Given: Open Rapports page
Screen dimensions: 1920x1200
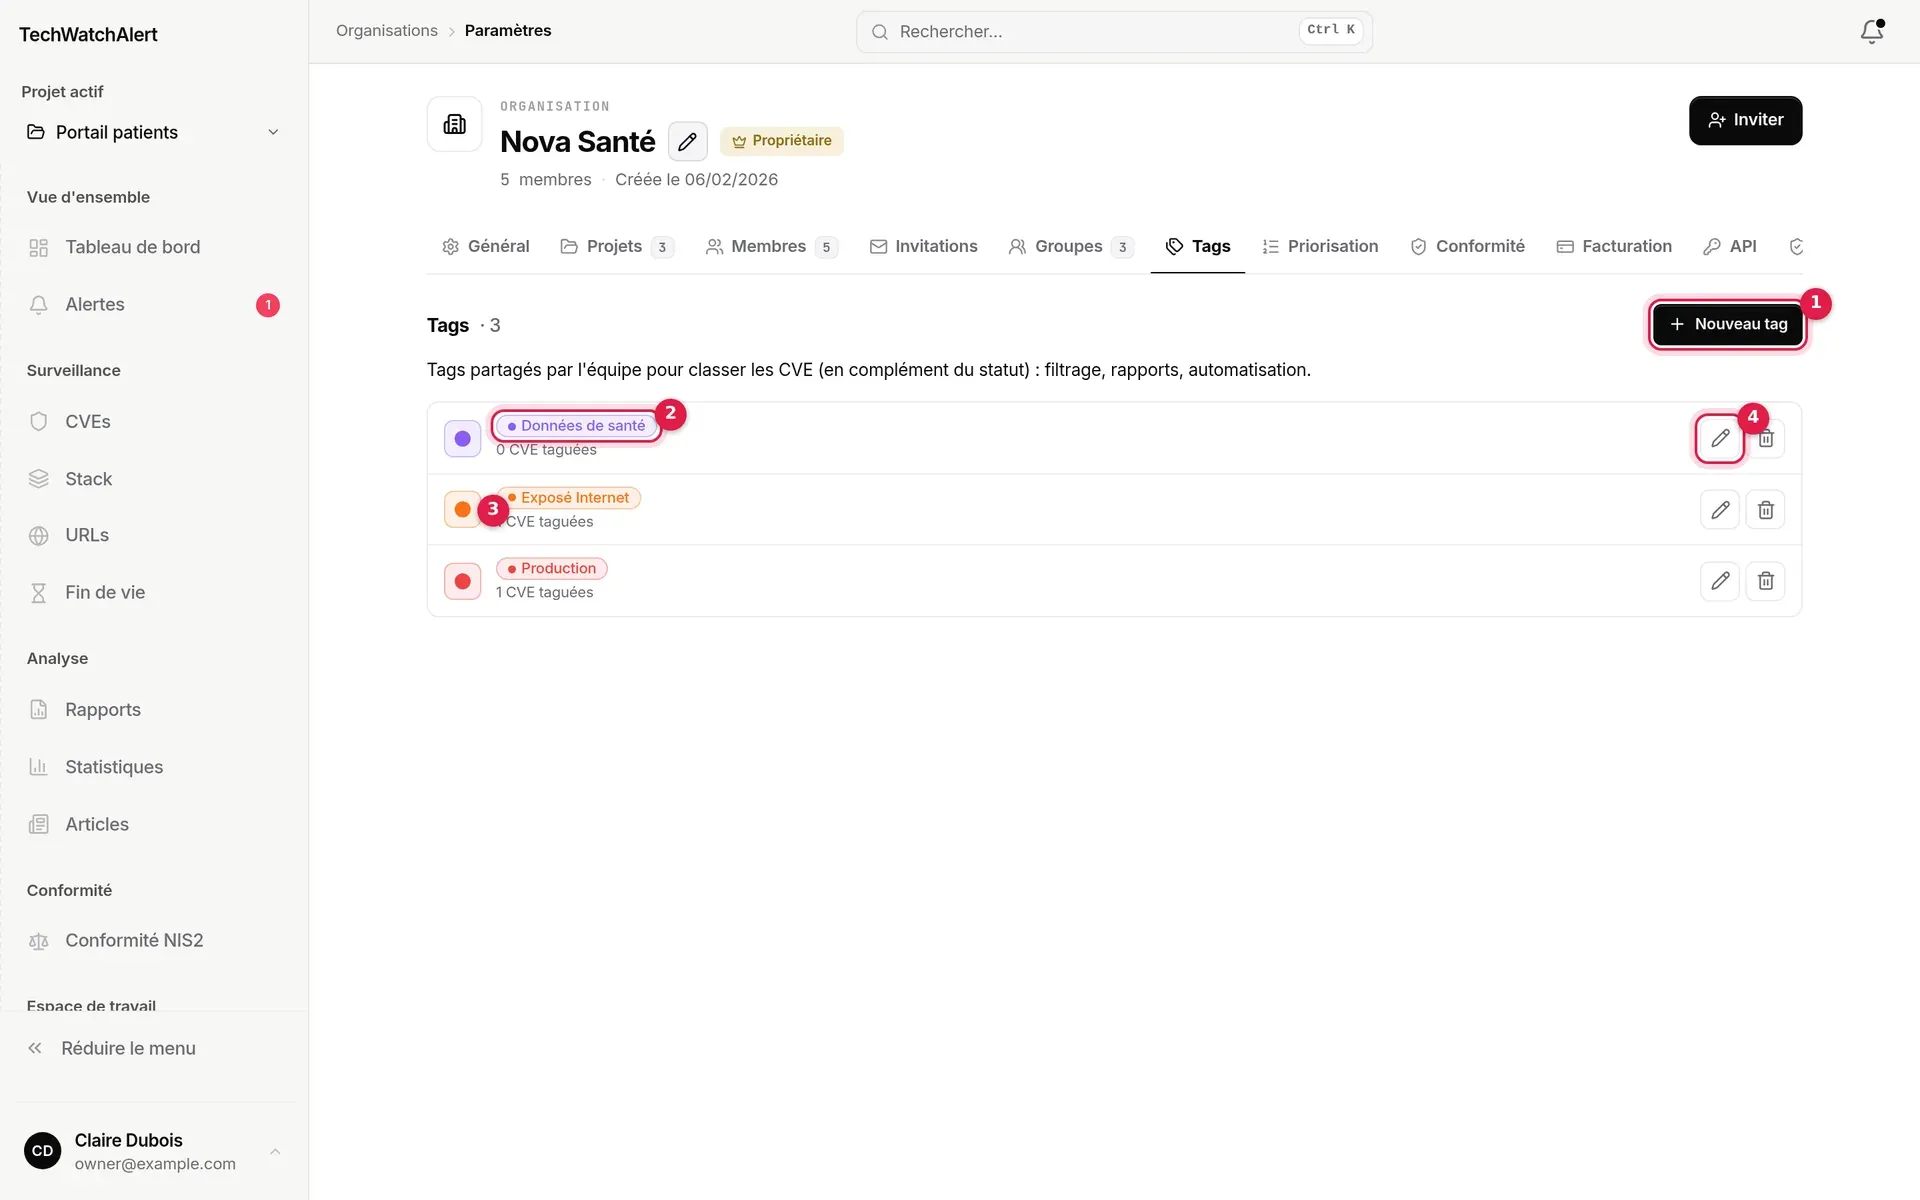Looking at the screenshot, I should (x=154, y=710).
